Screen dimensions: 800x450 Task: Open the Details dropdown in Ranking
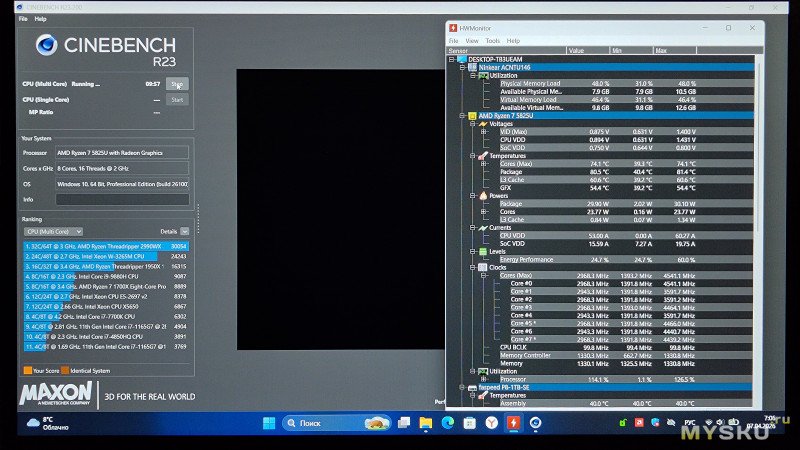(175, 230)
